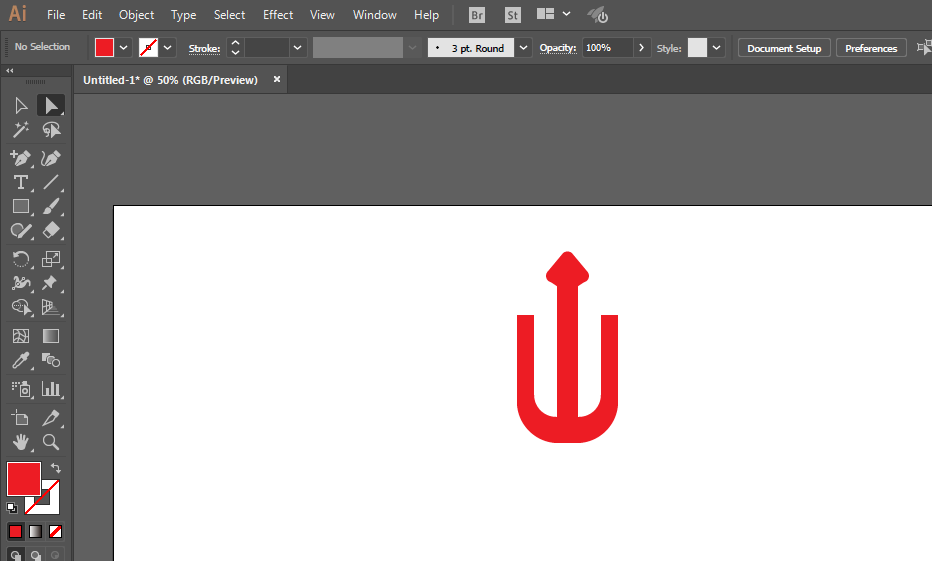Open the Type menu
932x561 pixels.
click(x=184, y=15)
